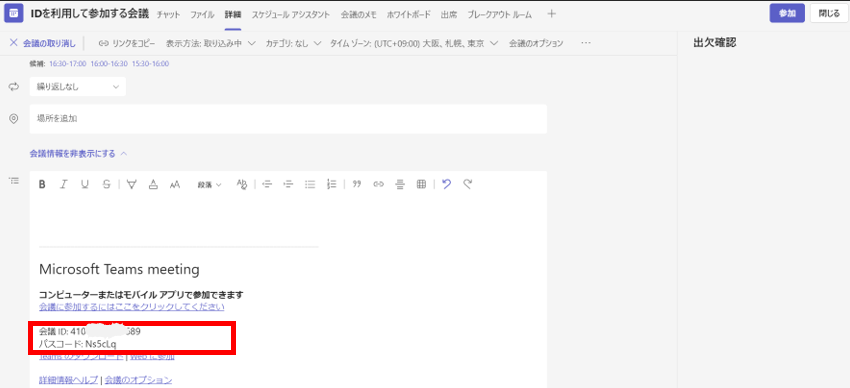This screenshot has width=850, height=388.
Task: Insert bulleted list
Action: pos(310,184)
